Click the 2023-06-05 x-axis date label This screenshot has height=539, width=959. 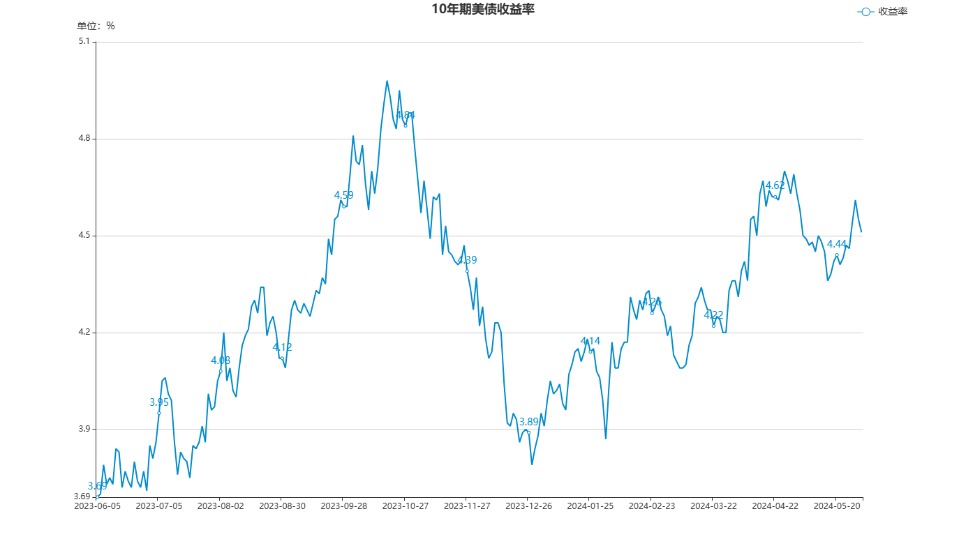pyautogui.click(x=97, y=506)
